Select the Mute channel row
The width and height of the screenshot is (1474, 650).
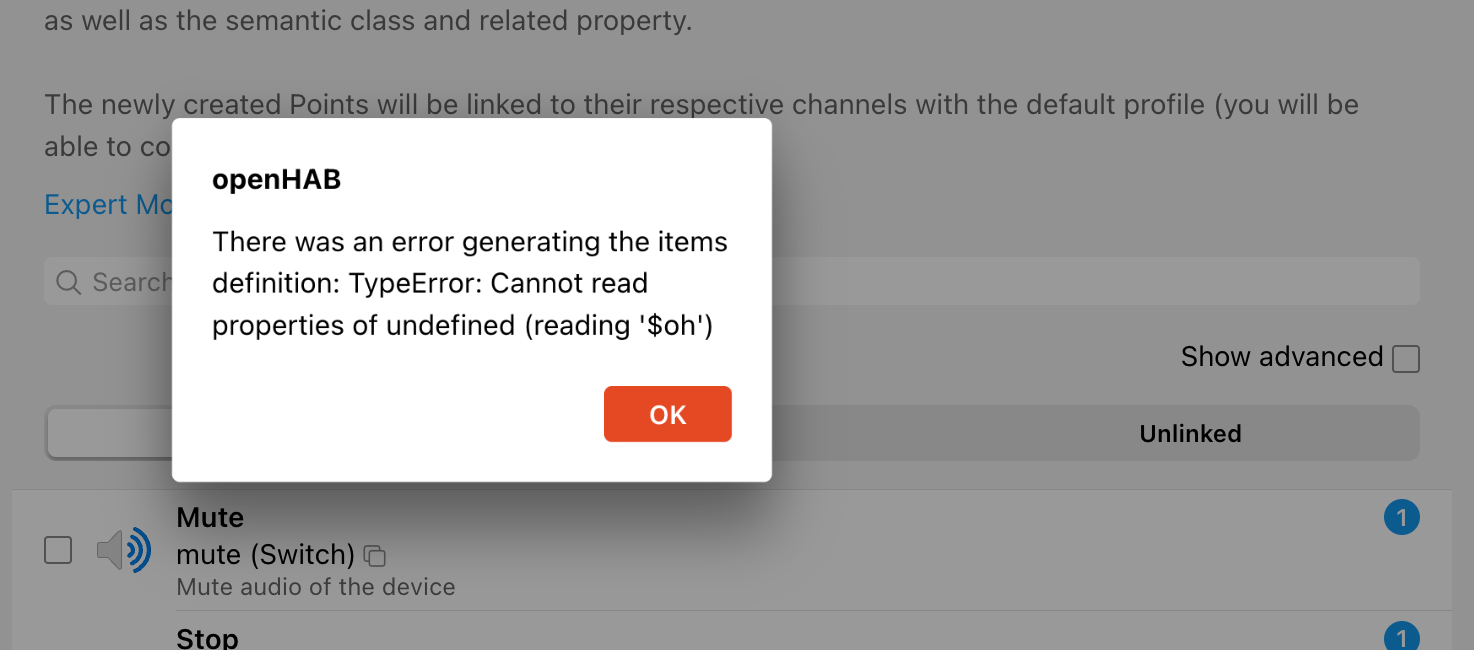[x=700, y=549]
